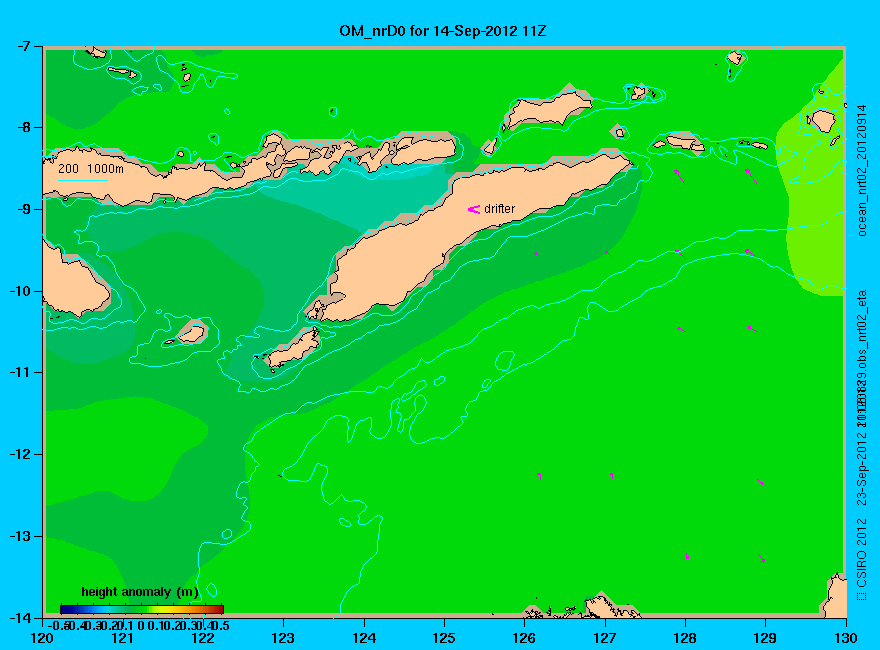Click the '123' longitude tick label
This screenshot has height=650, width=880.
pos(283,638)
